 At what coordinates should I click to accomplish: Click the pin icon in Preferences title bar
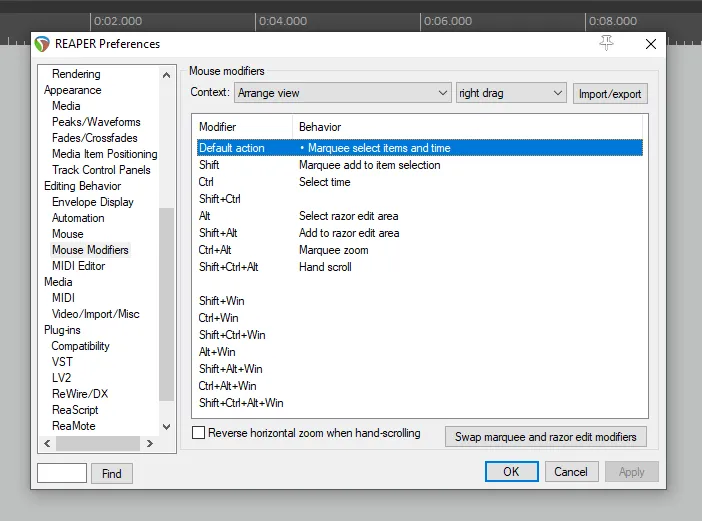(607, 43)
